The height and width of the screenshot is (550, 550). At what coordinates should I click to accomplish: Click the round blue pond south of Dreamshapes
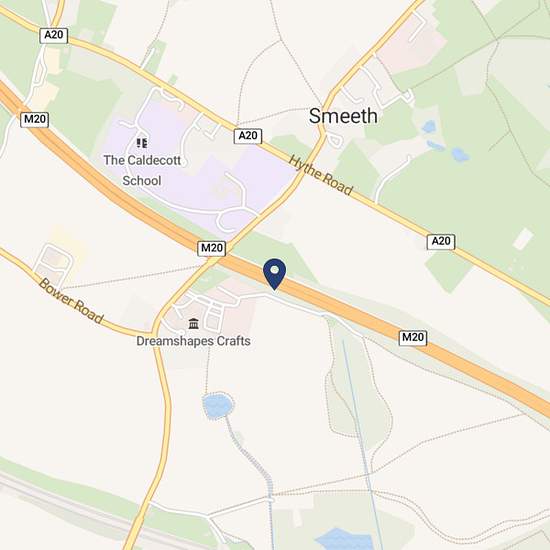click(x=218, y=406)
